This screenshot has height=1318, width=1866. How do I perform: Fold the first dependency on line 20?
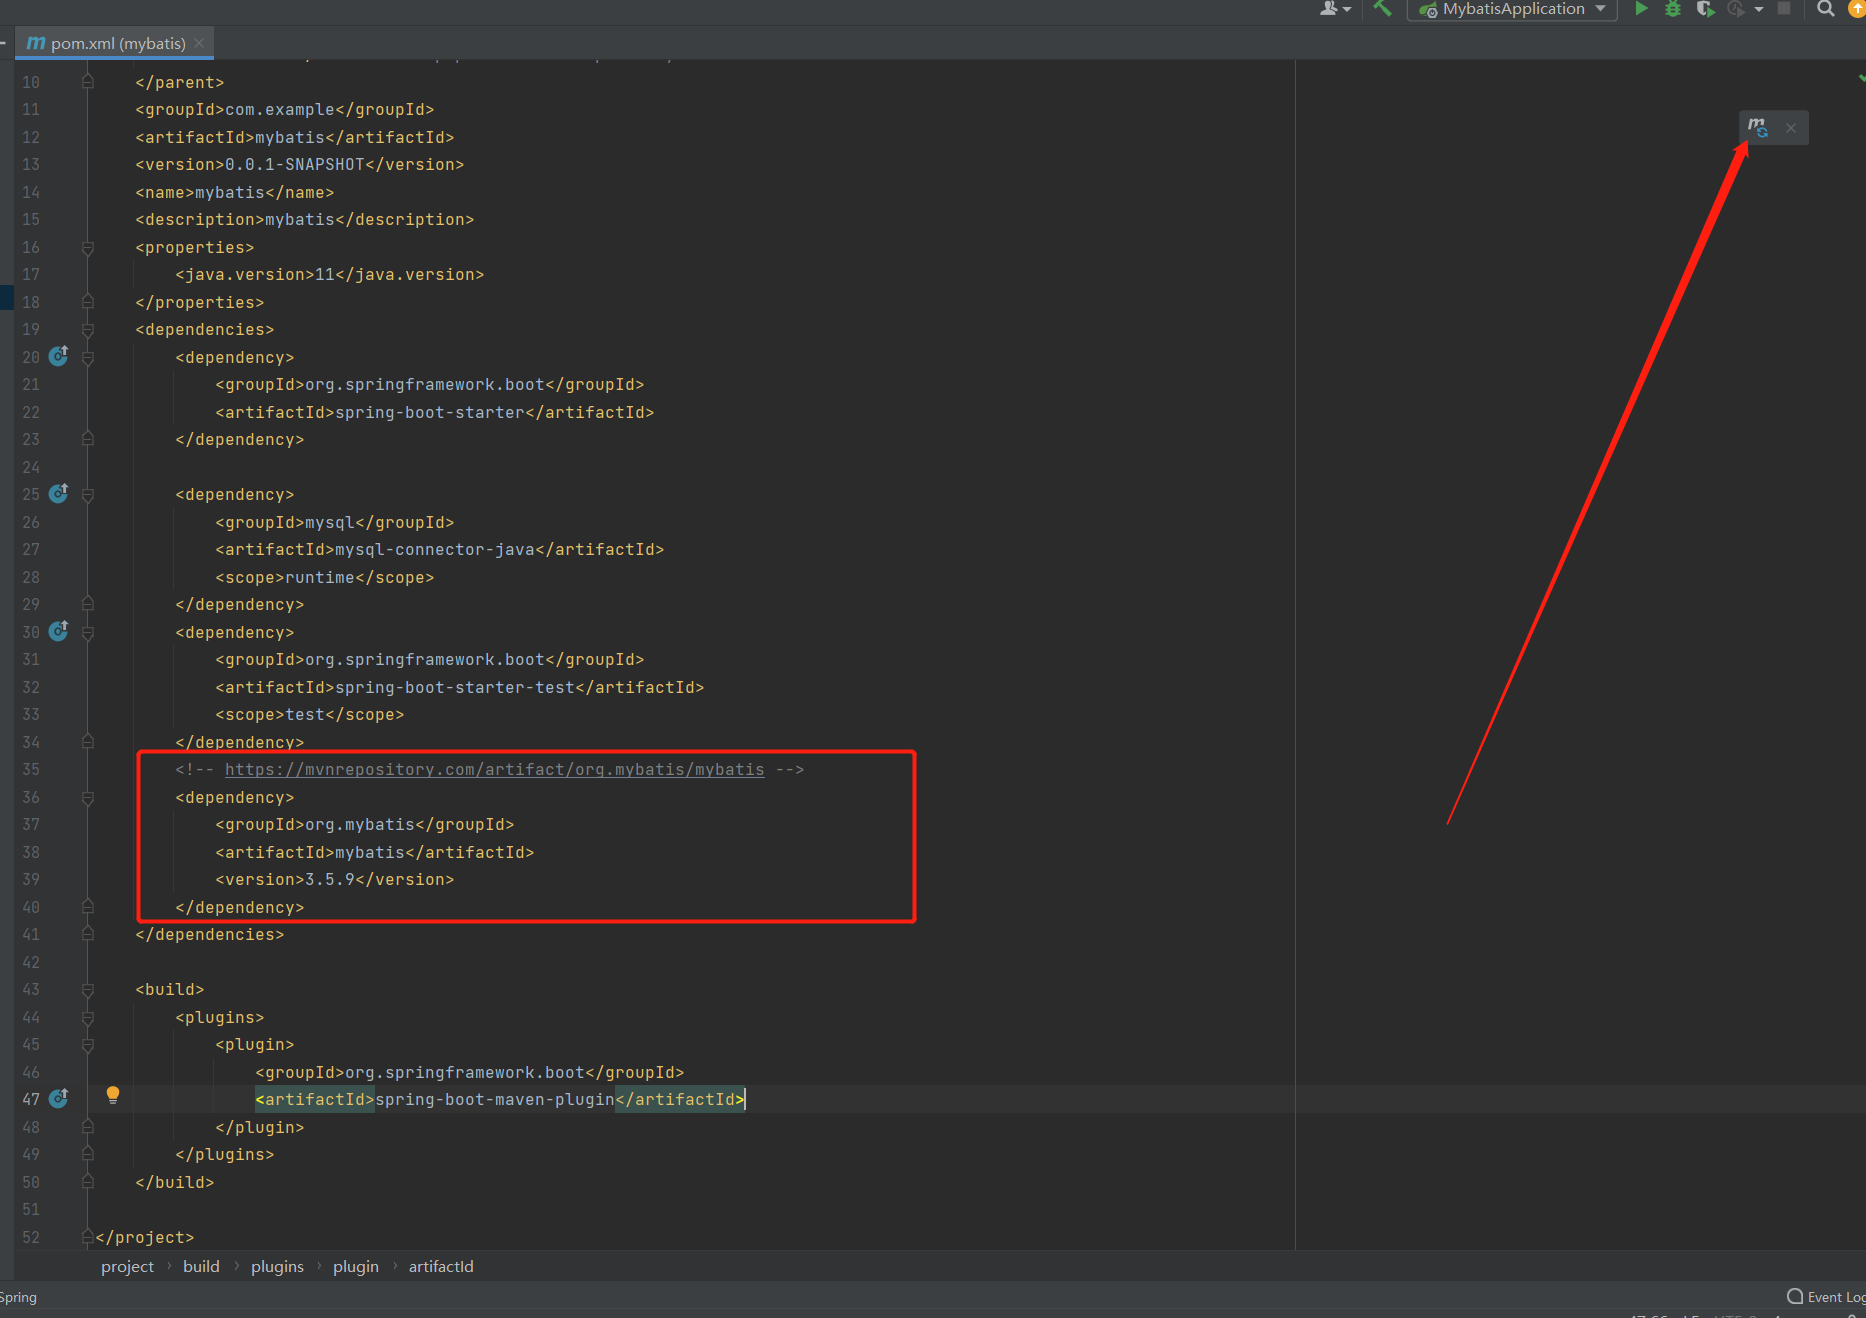tap(88, 358)
